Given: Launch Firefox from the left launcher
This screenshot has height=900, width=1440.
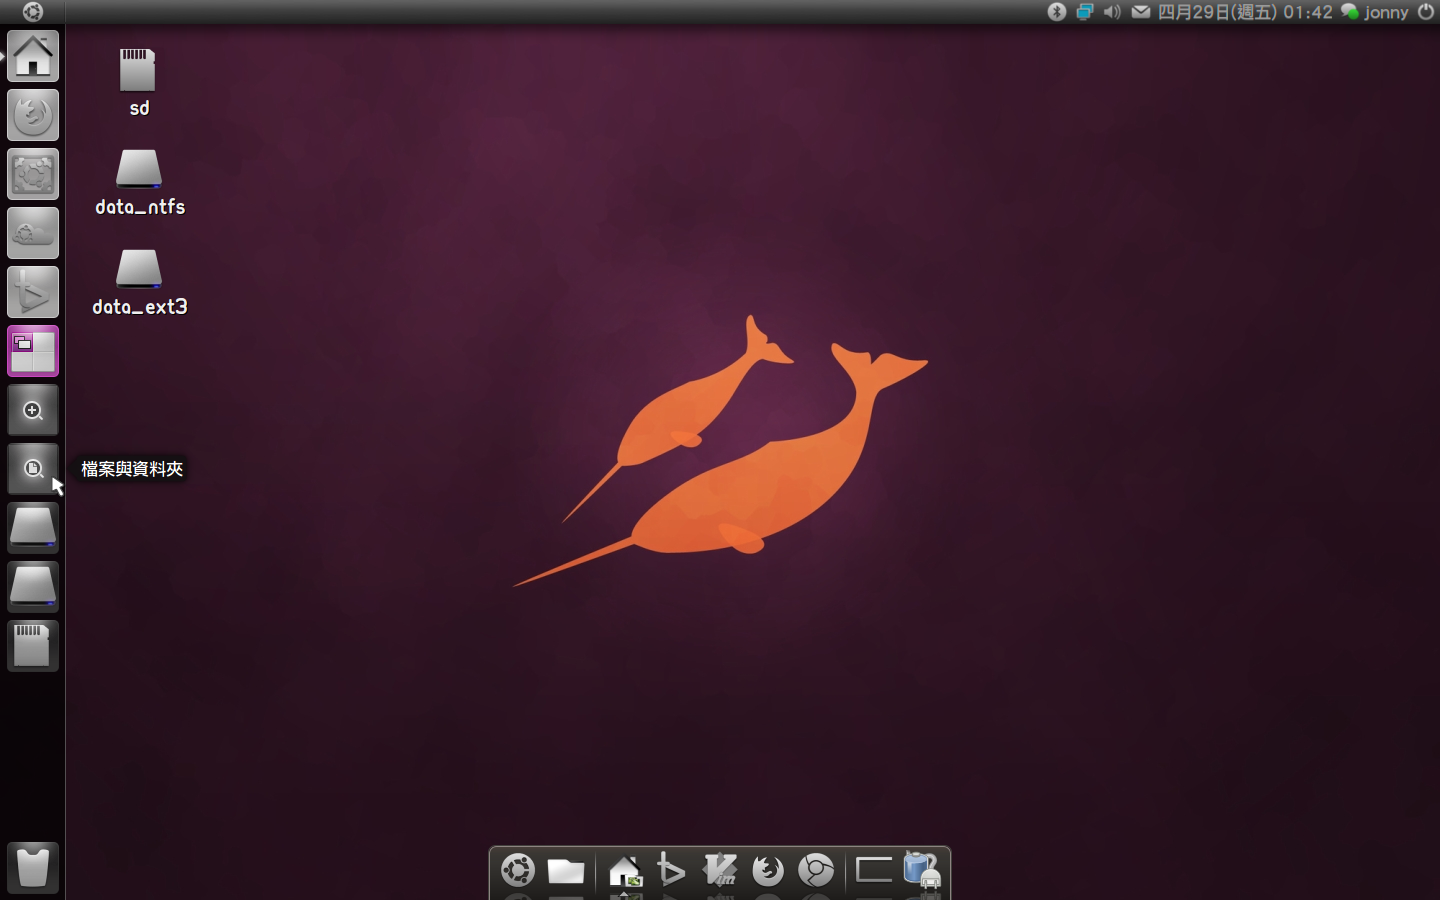Looking at the screenshot, I should tap(33, 115).
